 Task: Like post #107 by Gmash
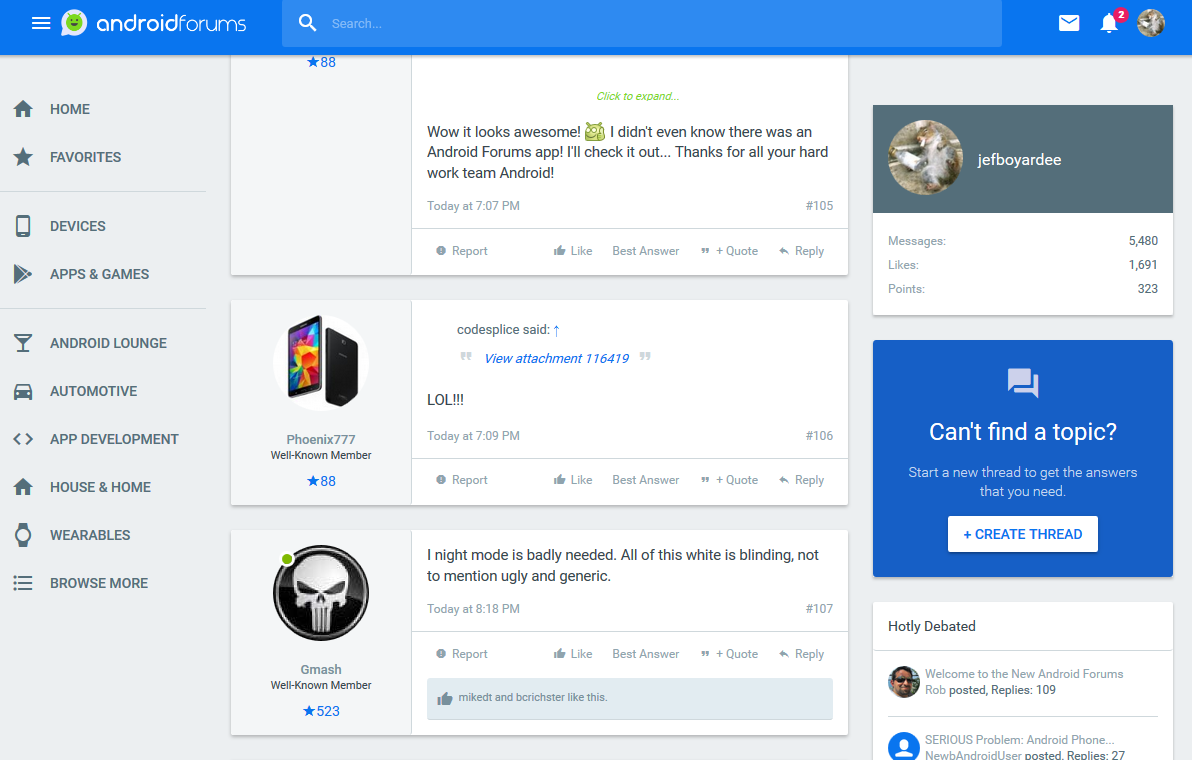[x=573, y=654]
